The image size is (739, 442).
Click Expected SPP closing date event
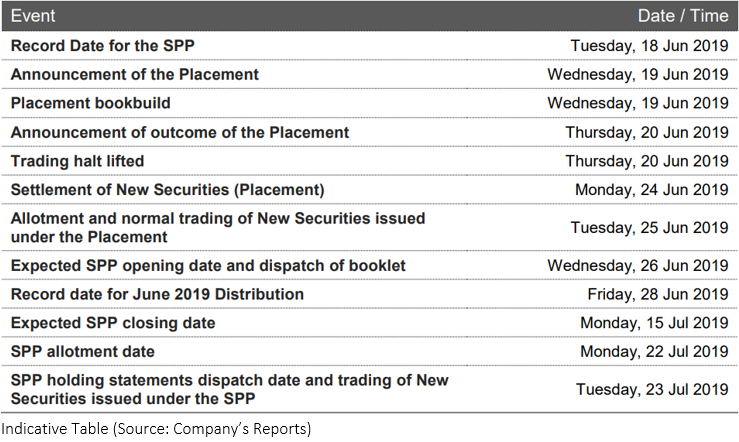(x=113, y=323)
